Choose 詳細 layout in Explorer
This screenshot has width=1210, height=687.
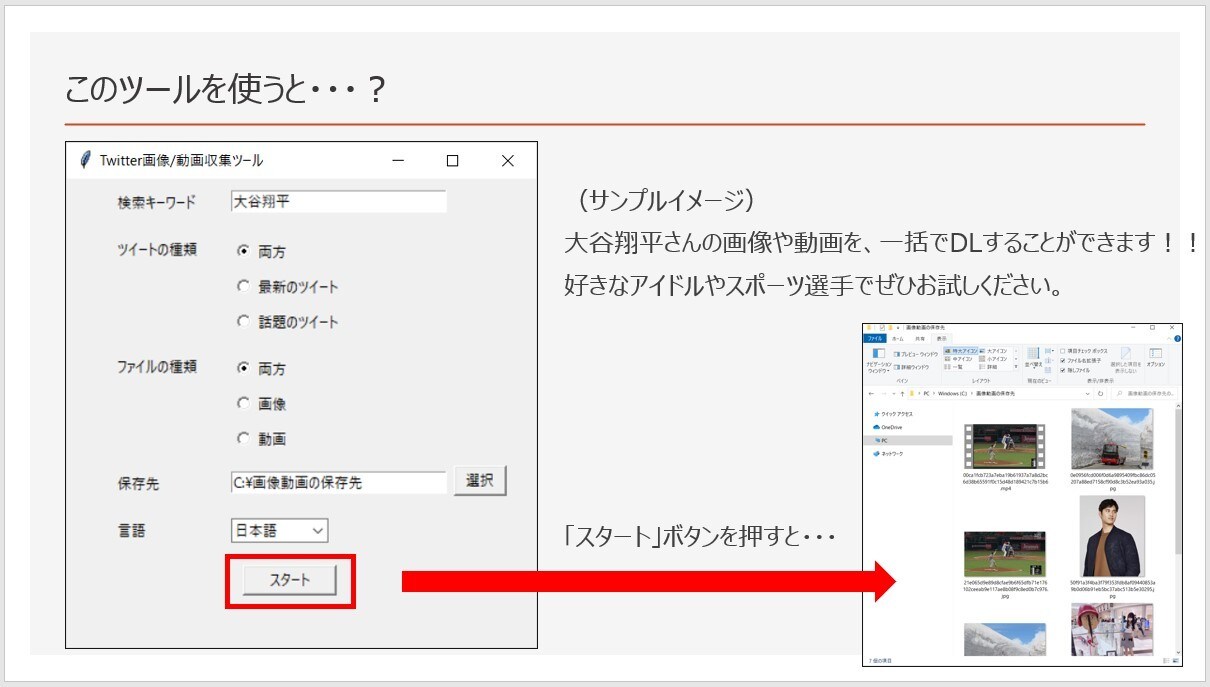pos(988,367)
